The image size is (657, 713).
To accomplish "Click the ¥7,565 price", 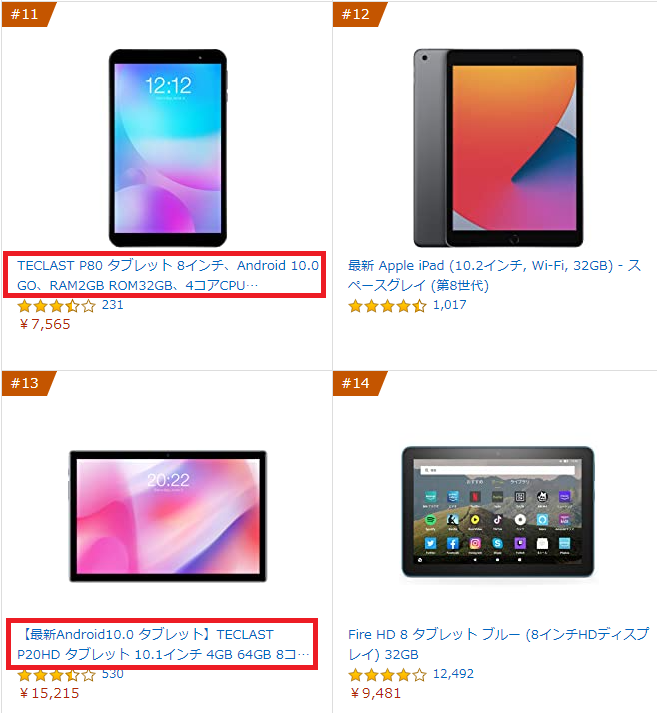I will 45,324.
